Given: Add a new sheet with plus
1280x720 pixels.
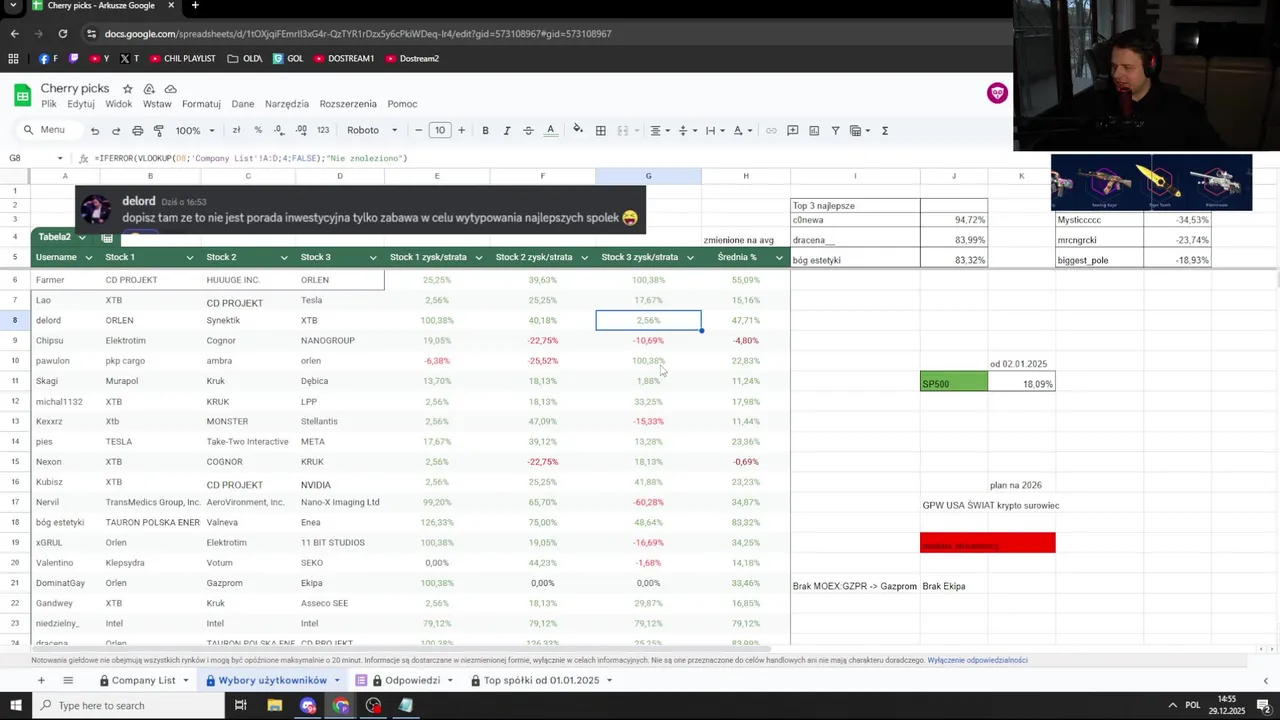Looking at the screenshot, I should click(x=41, y=680).
